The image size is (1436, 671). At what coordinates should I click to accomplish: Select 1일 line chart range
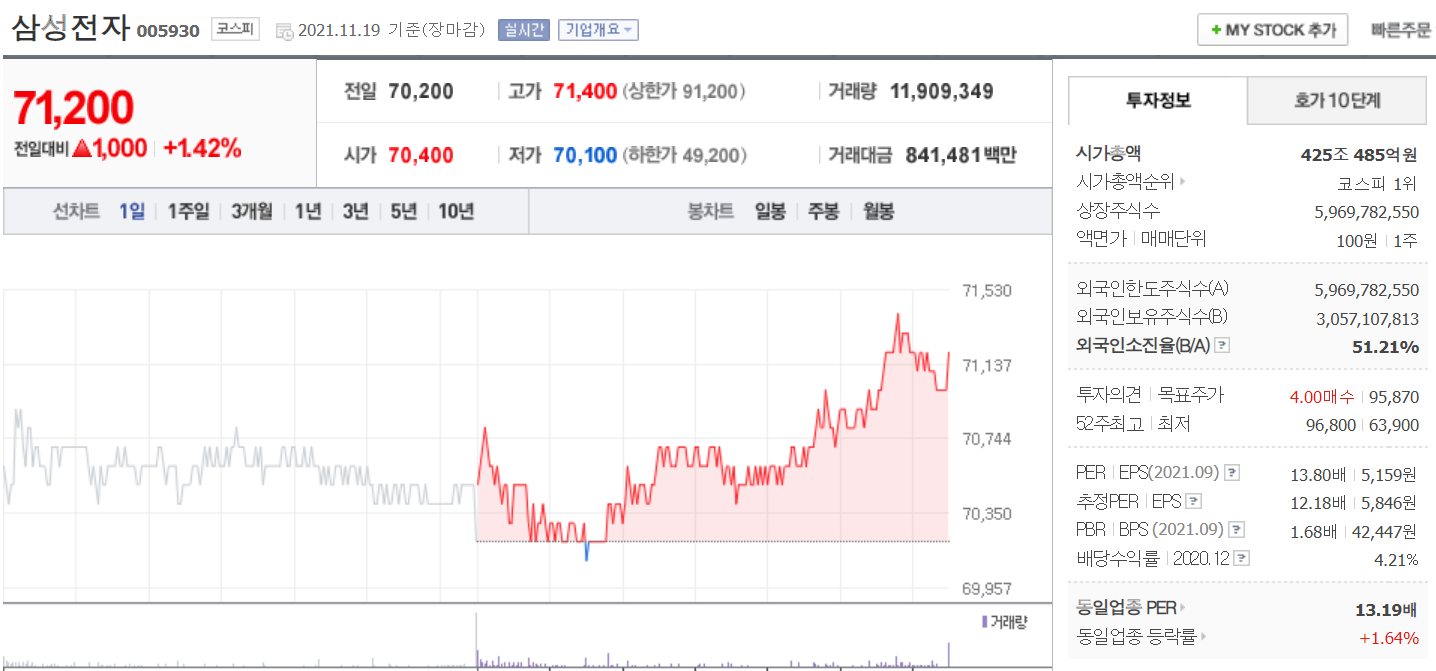pos(132,211)
